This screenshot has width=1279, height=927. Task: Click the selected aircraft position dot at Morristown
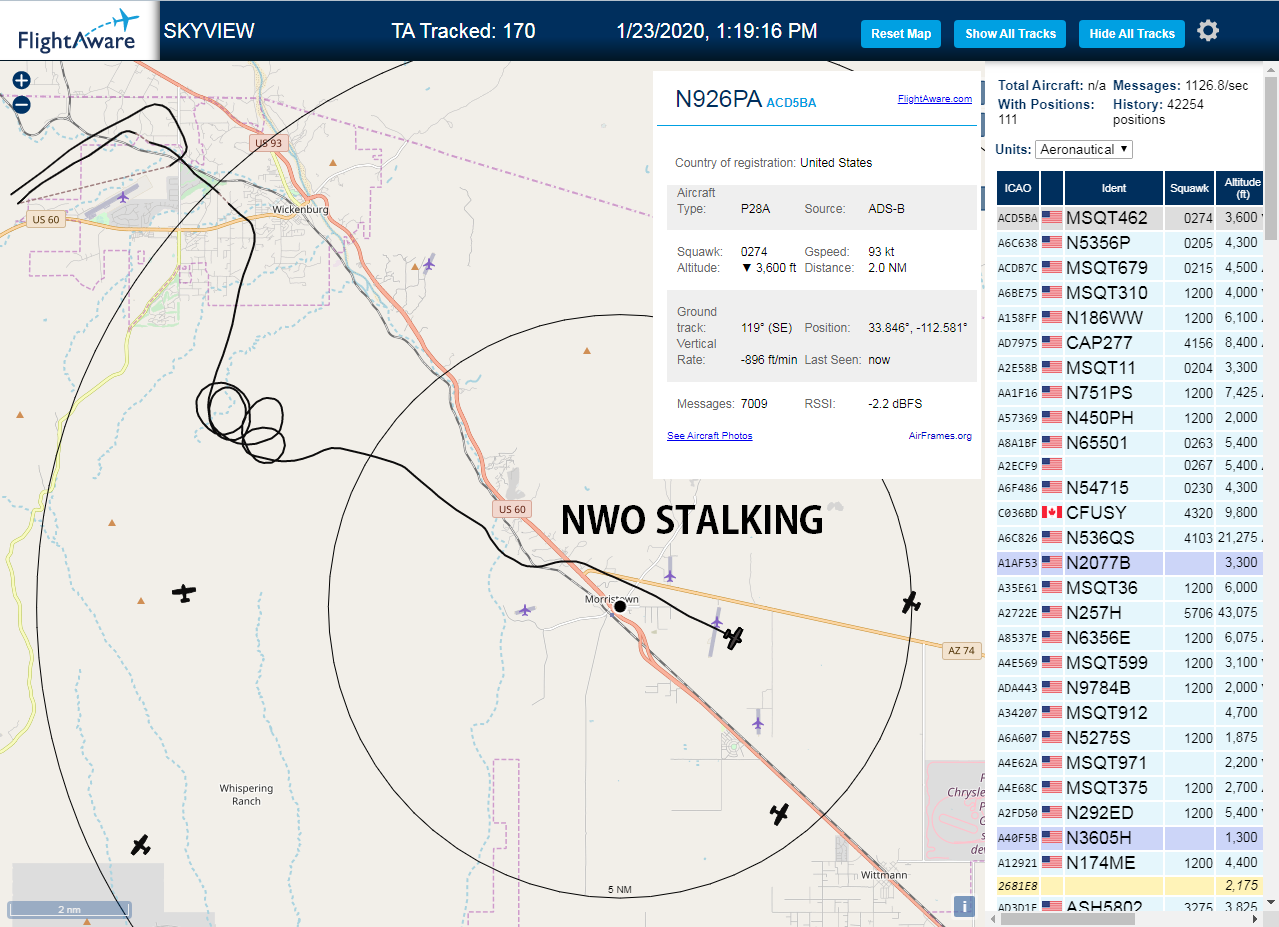[x=620, y=606]
